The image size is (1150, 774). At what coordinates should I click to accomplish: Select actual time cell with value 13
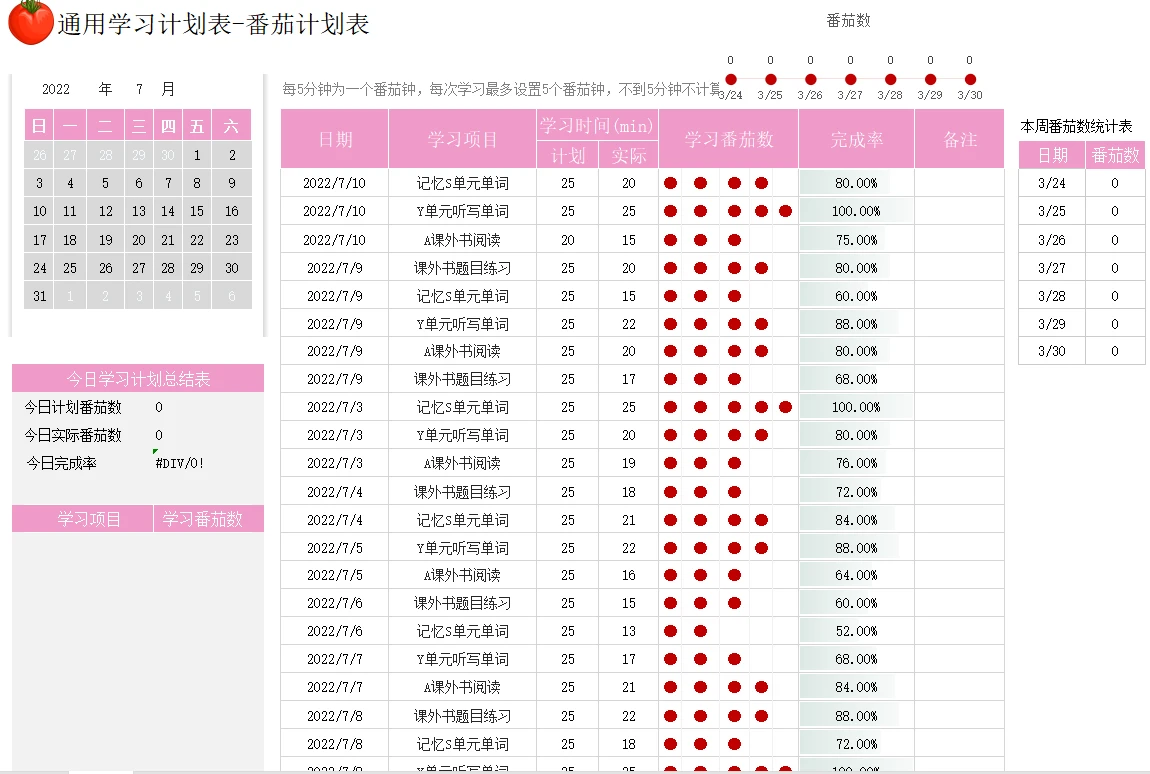(629, 632)
